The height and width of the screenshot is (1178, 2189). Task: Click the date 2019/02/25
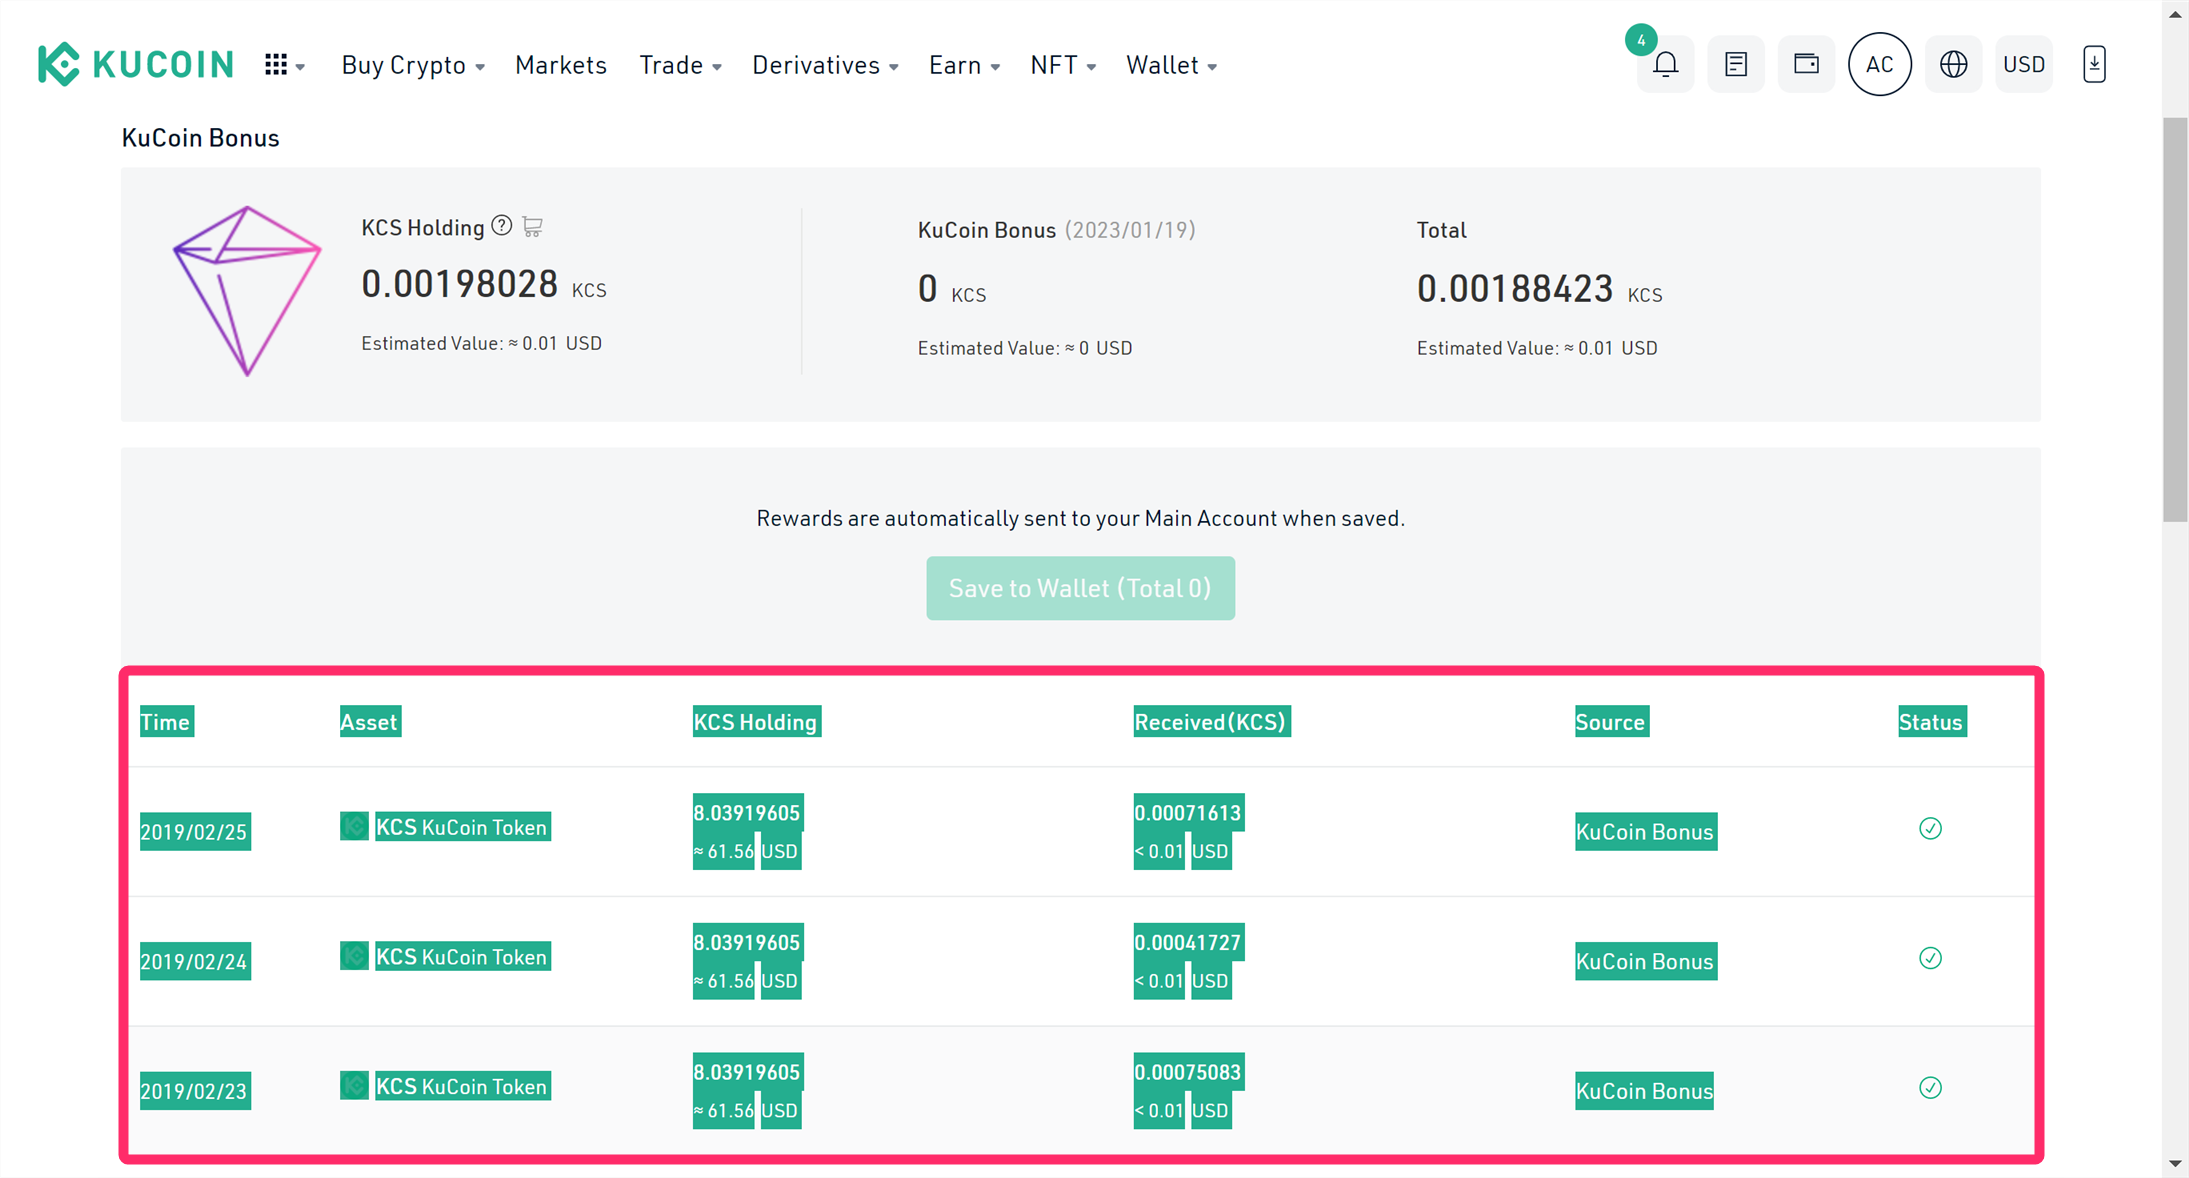(195, 832)
